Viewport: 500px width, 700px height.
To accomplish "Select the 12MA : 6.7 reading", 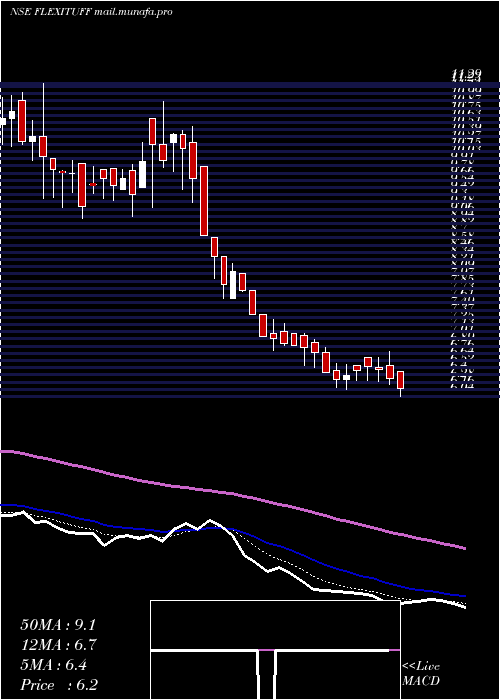I will pos(58,645).
